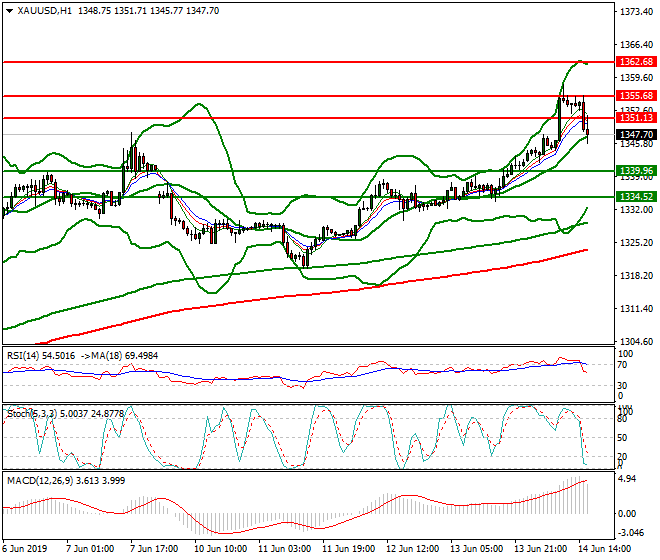This screenshot has width=660, height=560.
Task: Click the 1332.00 price scale value
Action: tap(636, 210)
